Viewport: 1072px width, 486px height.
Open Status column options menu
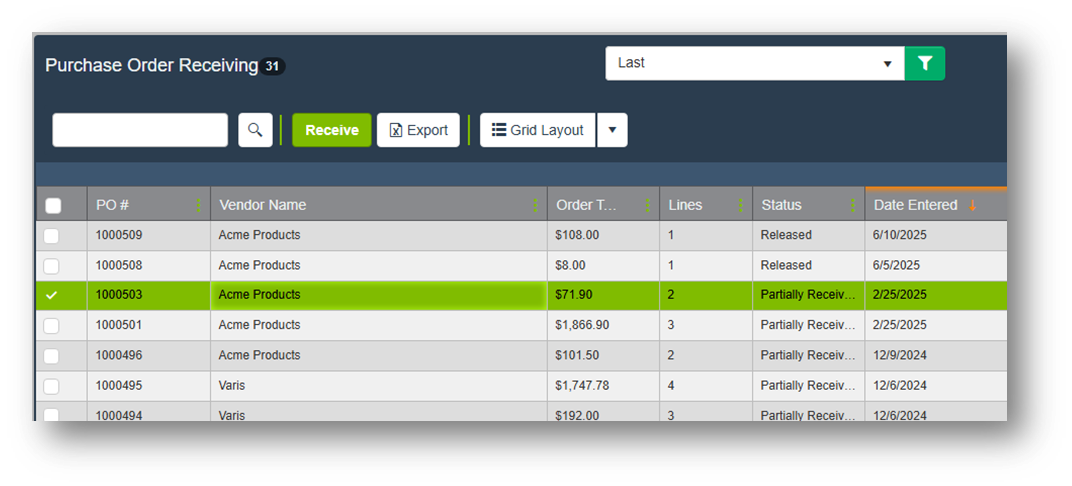[853, 205]
